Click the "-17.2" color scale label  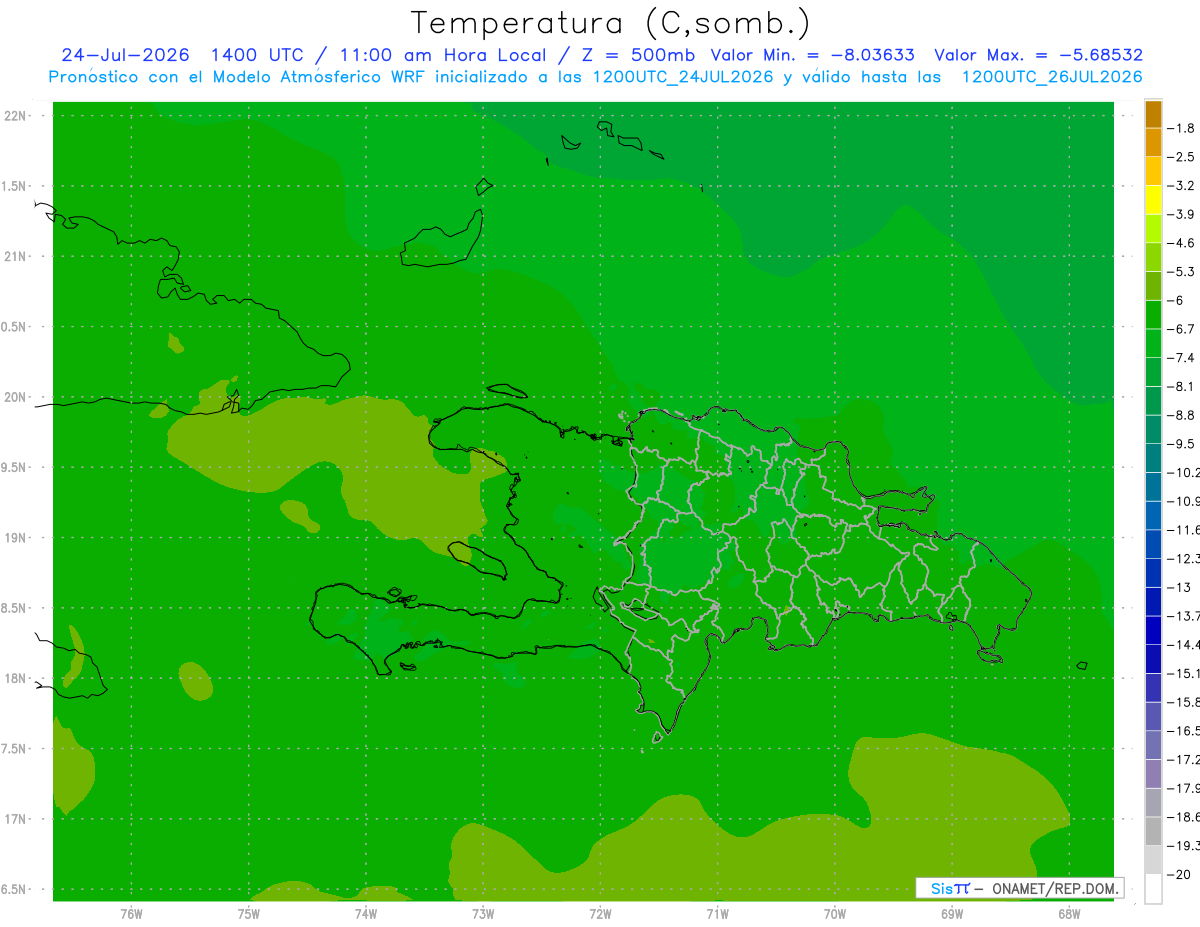[x=1183, y=759]
